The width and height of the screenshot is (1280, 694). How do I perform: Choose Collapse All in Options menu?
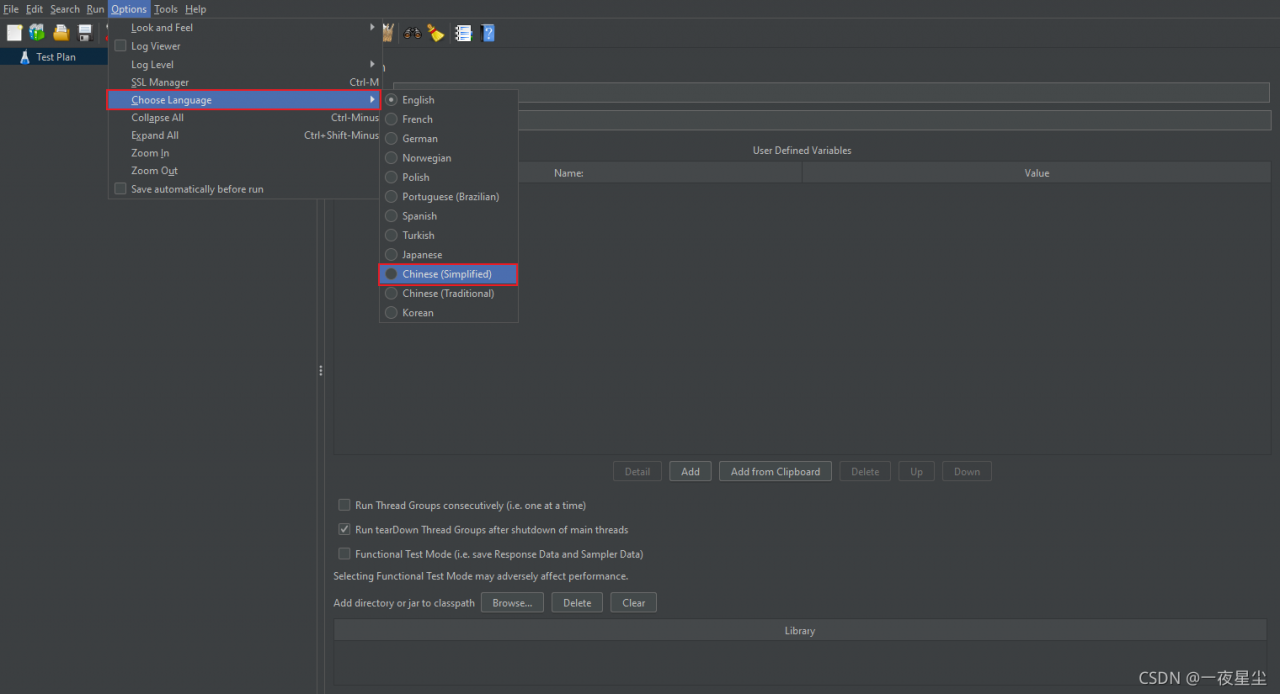[x=245, y=118]
